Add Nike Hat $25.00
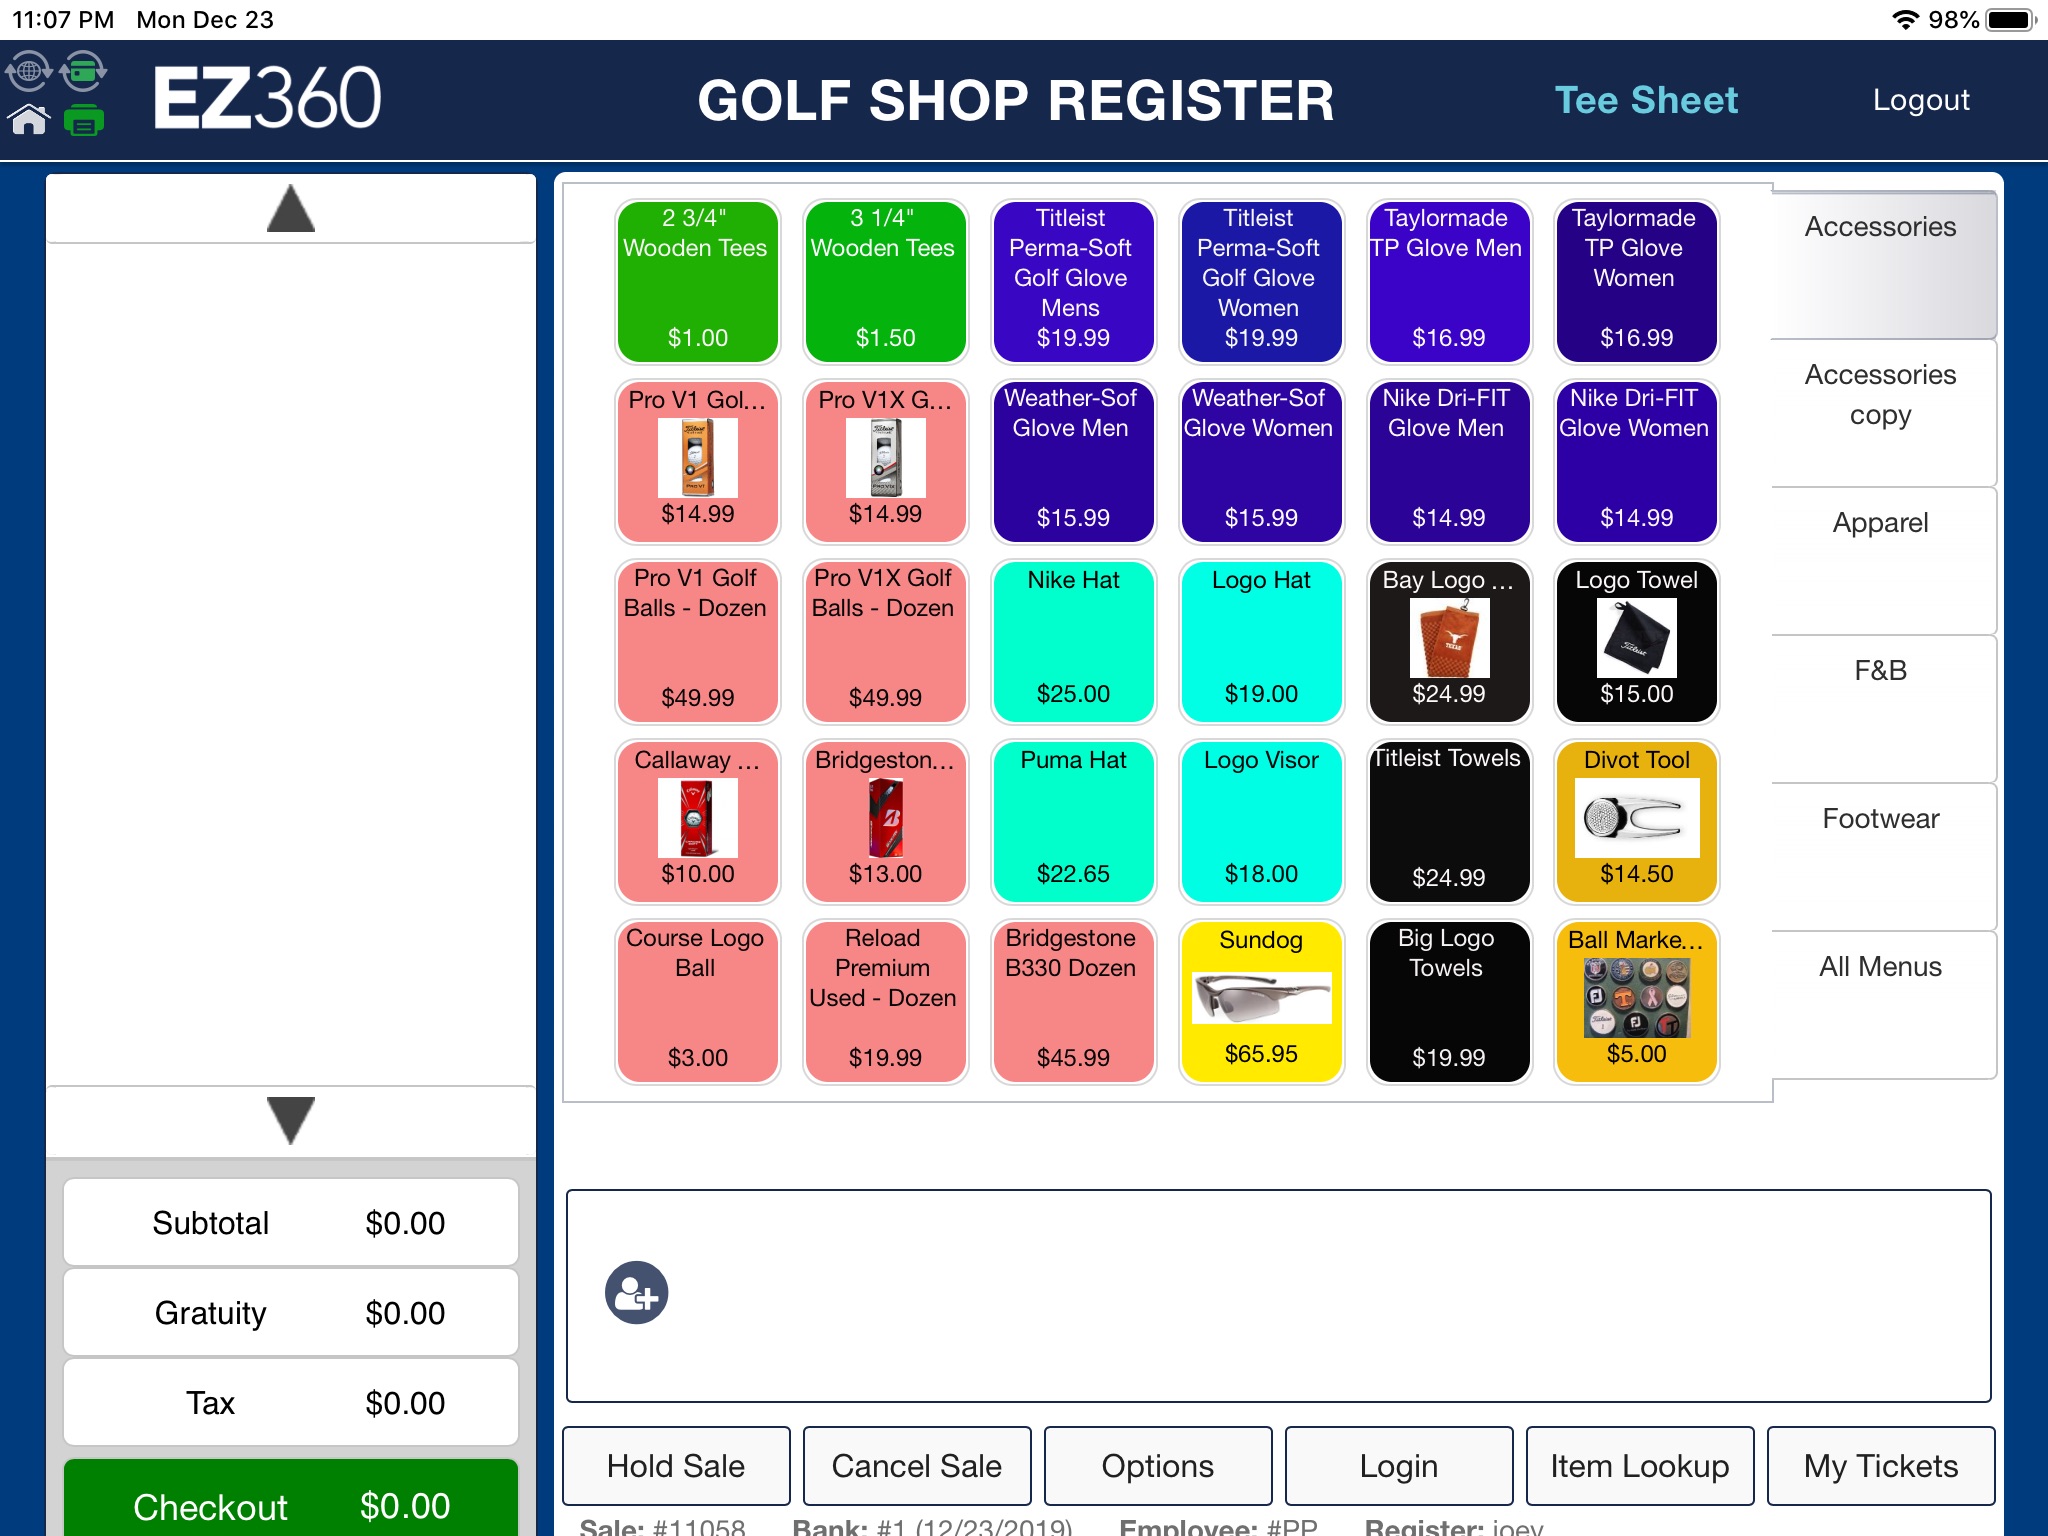The height and width of the screenshot is (1536, 2048). pos(1073,641)
